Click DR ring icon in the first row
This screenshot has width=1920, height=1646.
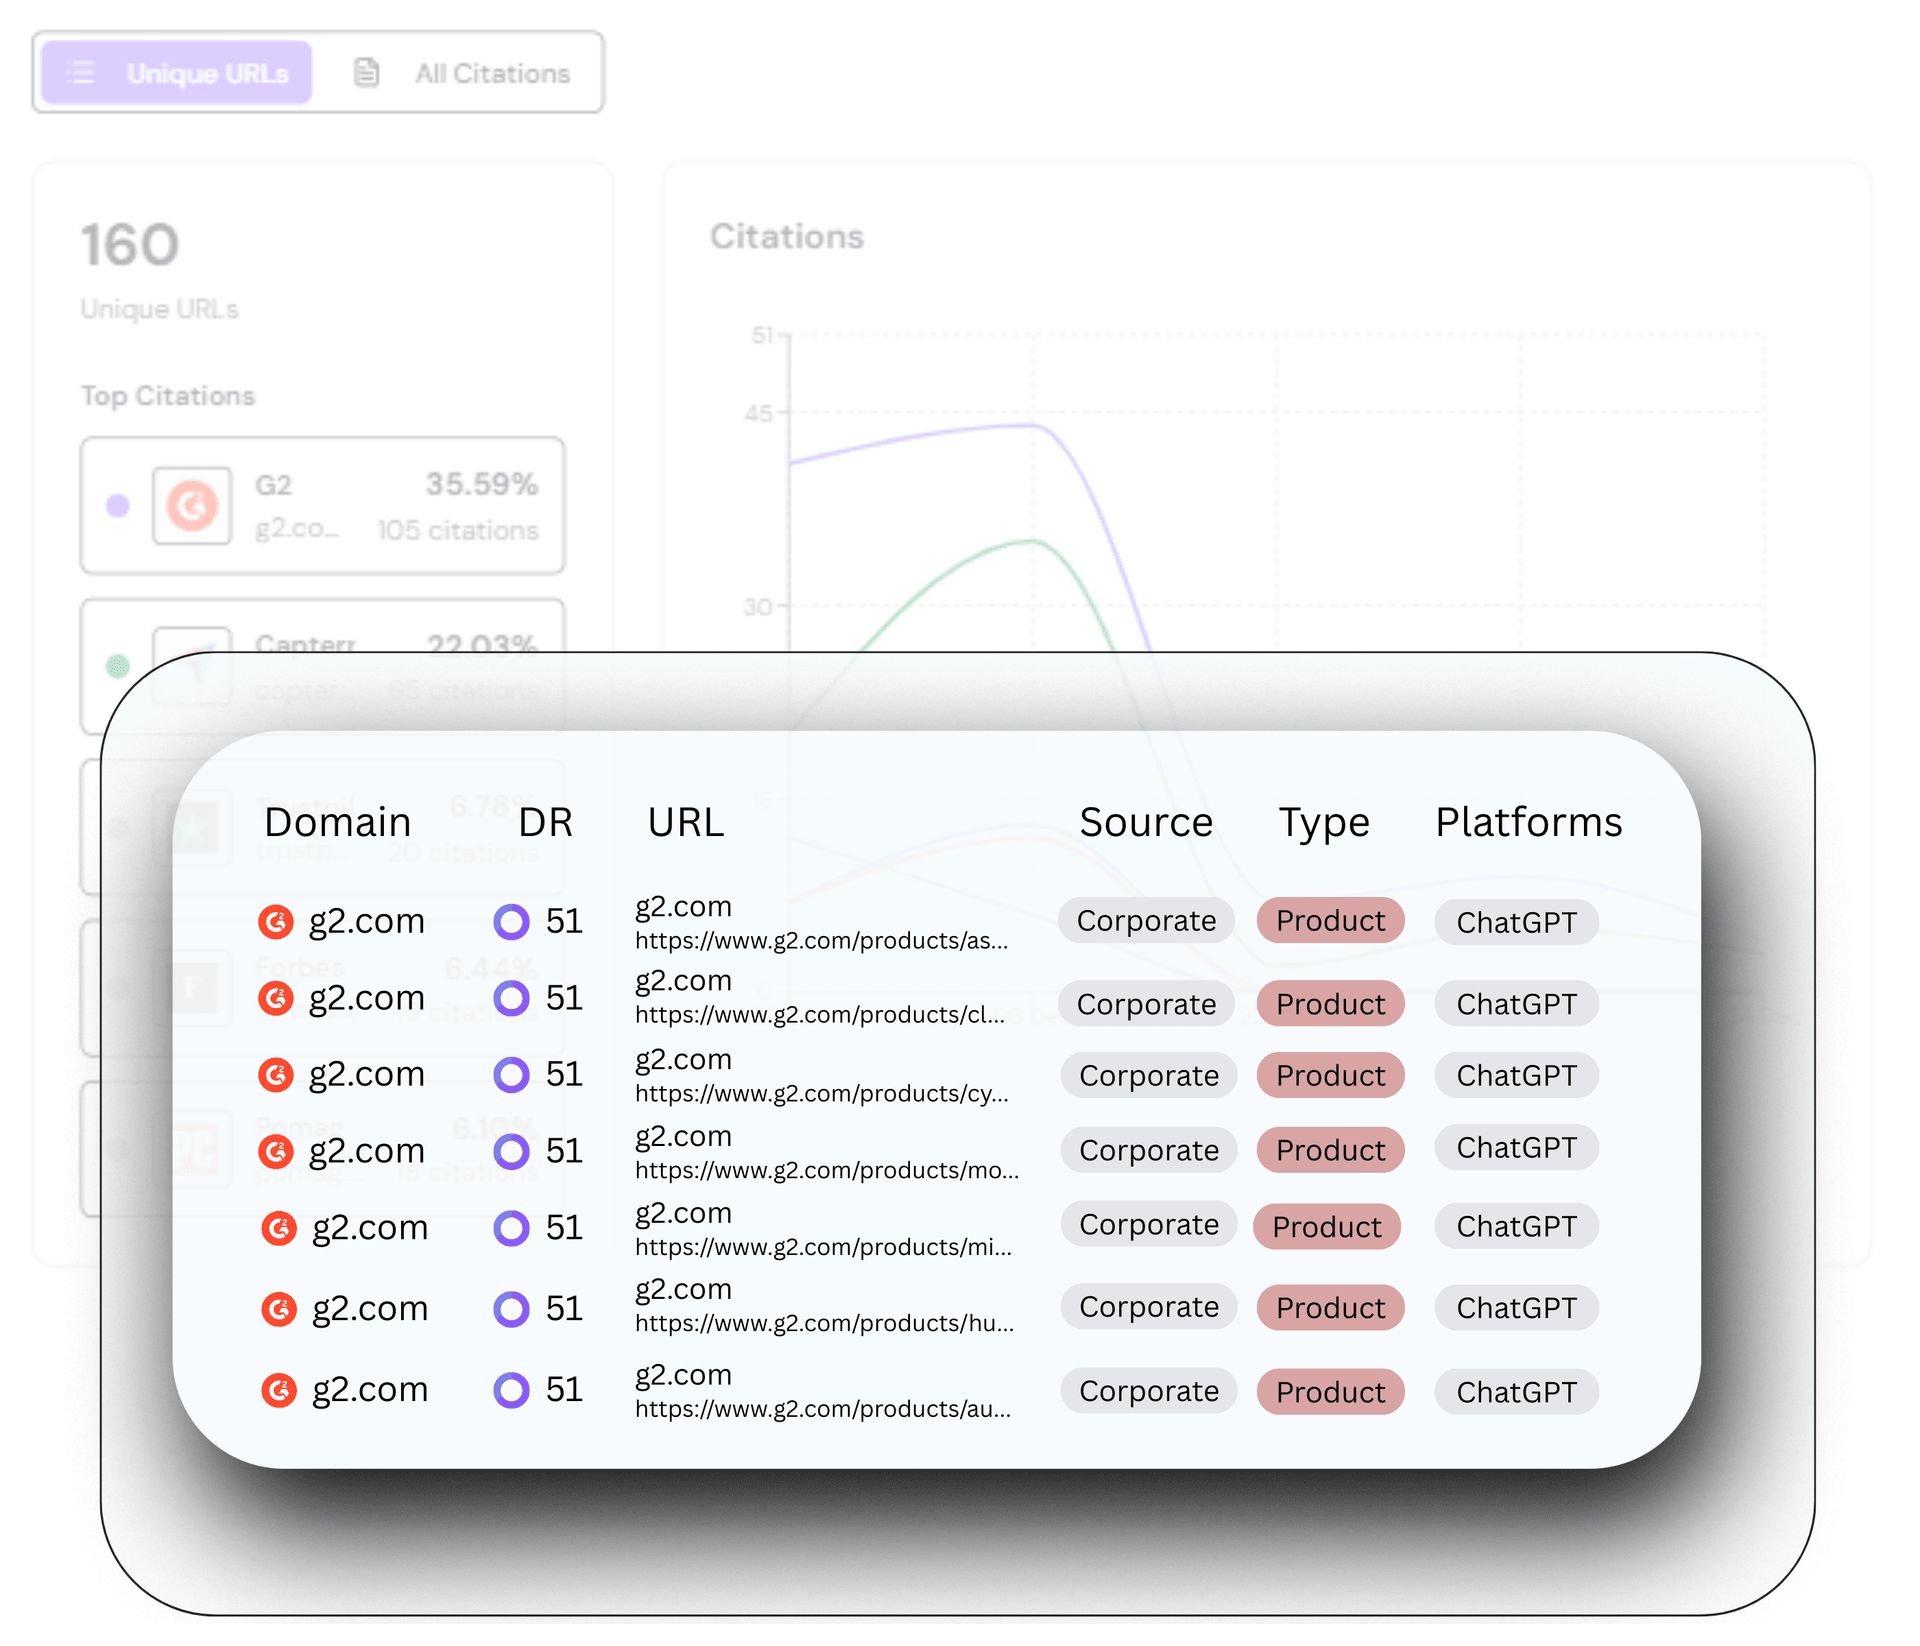pyautogui.click(x=511, y=921)
